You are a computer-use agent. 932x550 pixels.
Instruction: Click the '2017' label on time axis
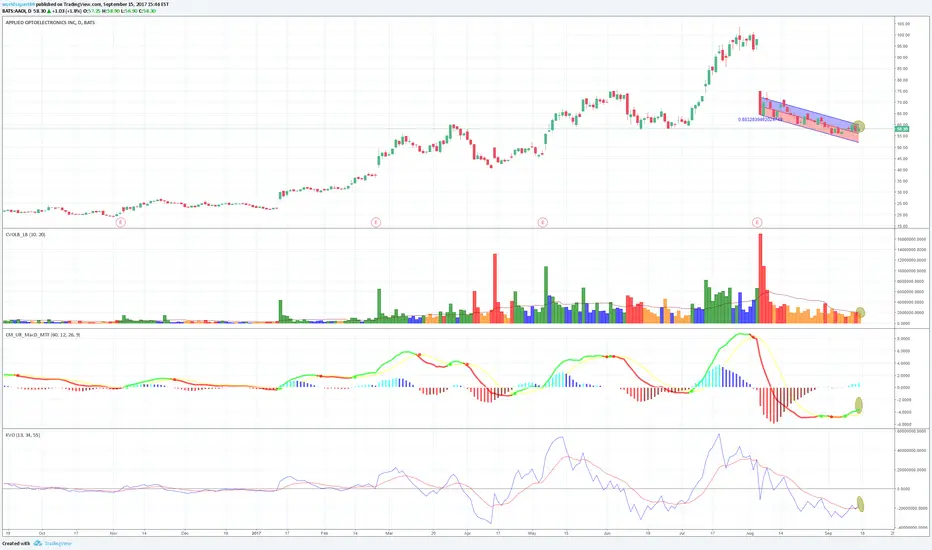(257, 533)
